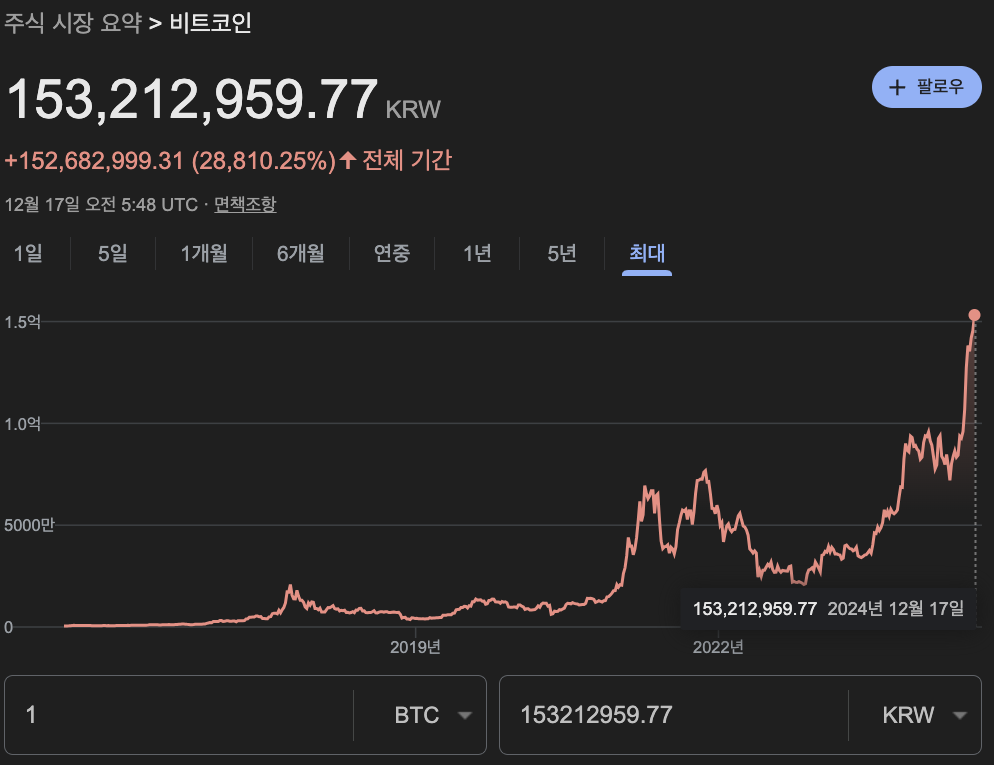Open the 5년 chart range

coord(561,254)
